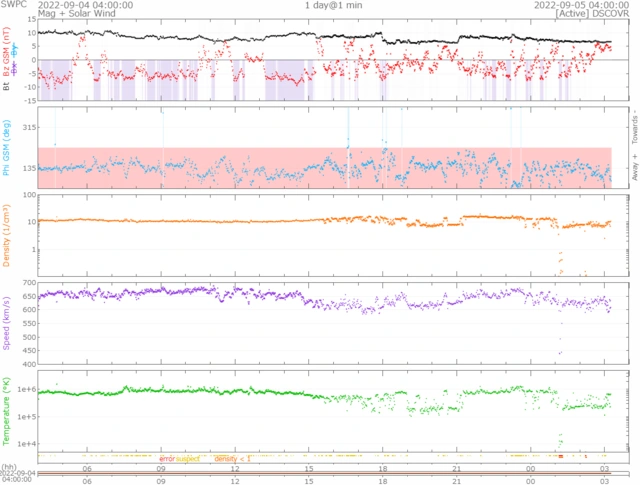This screenshot has width=640, height=485.
Task: Click the red 'error' legend flag
Action: tap(167, 458)
